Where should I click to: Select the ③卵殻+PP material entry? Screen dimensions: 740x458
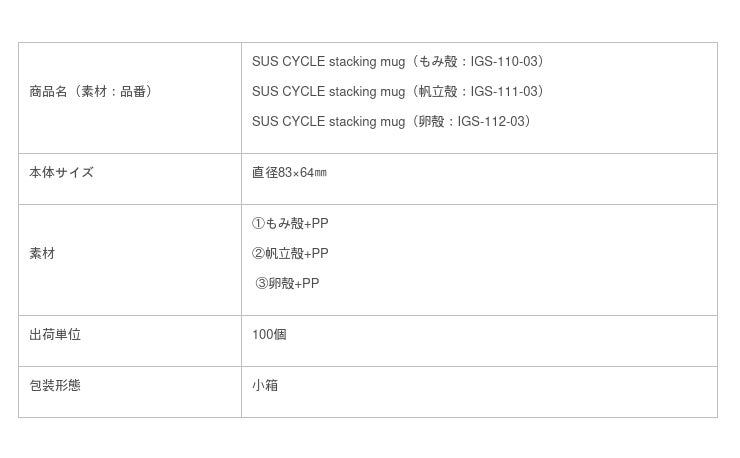click(x=288, y=284)
